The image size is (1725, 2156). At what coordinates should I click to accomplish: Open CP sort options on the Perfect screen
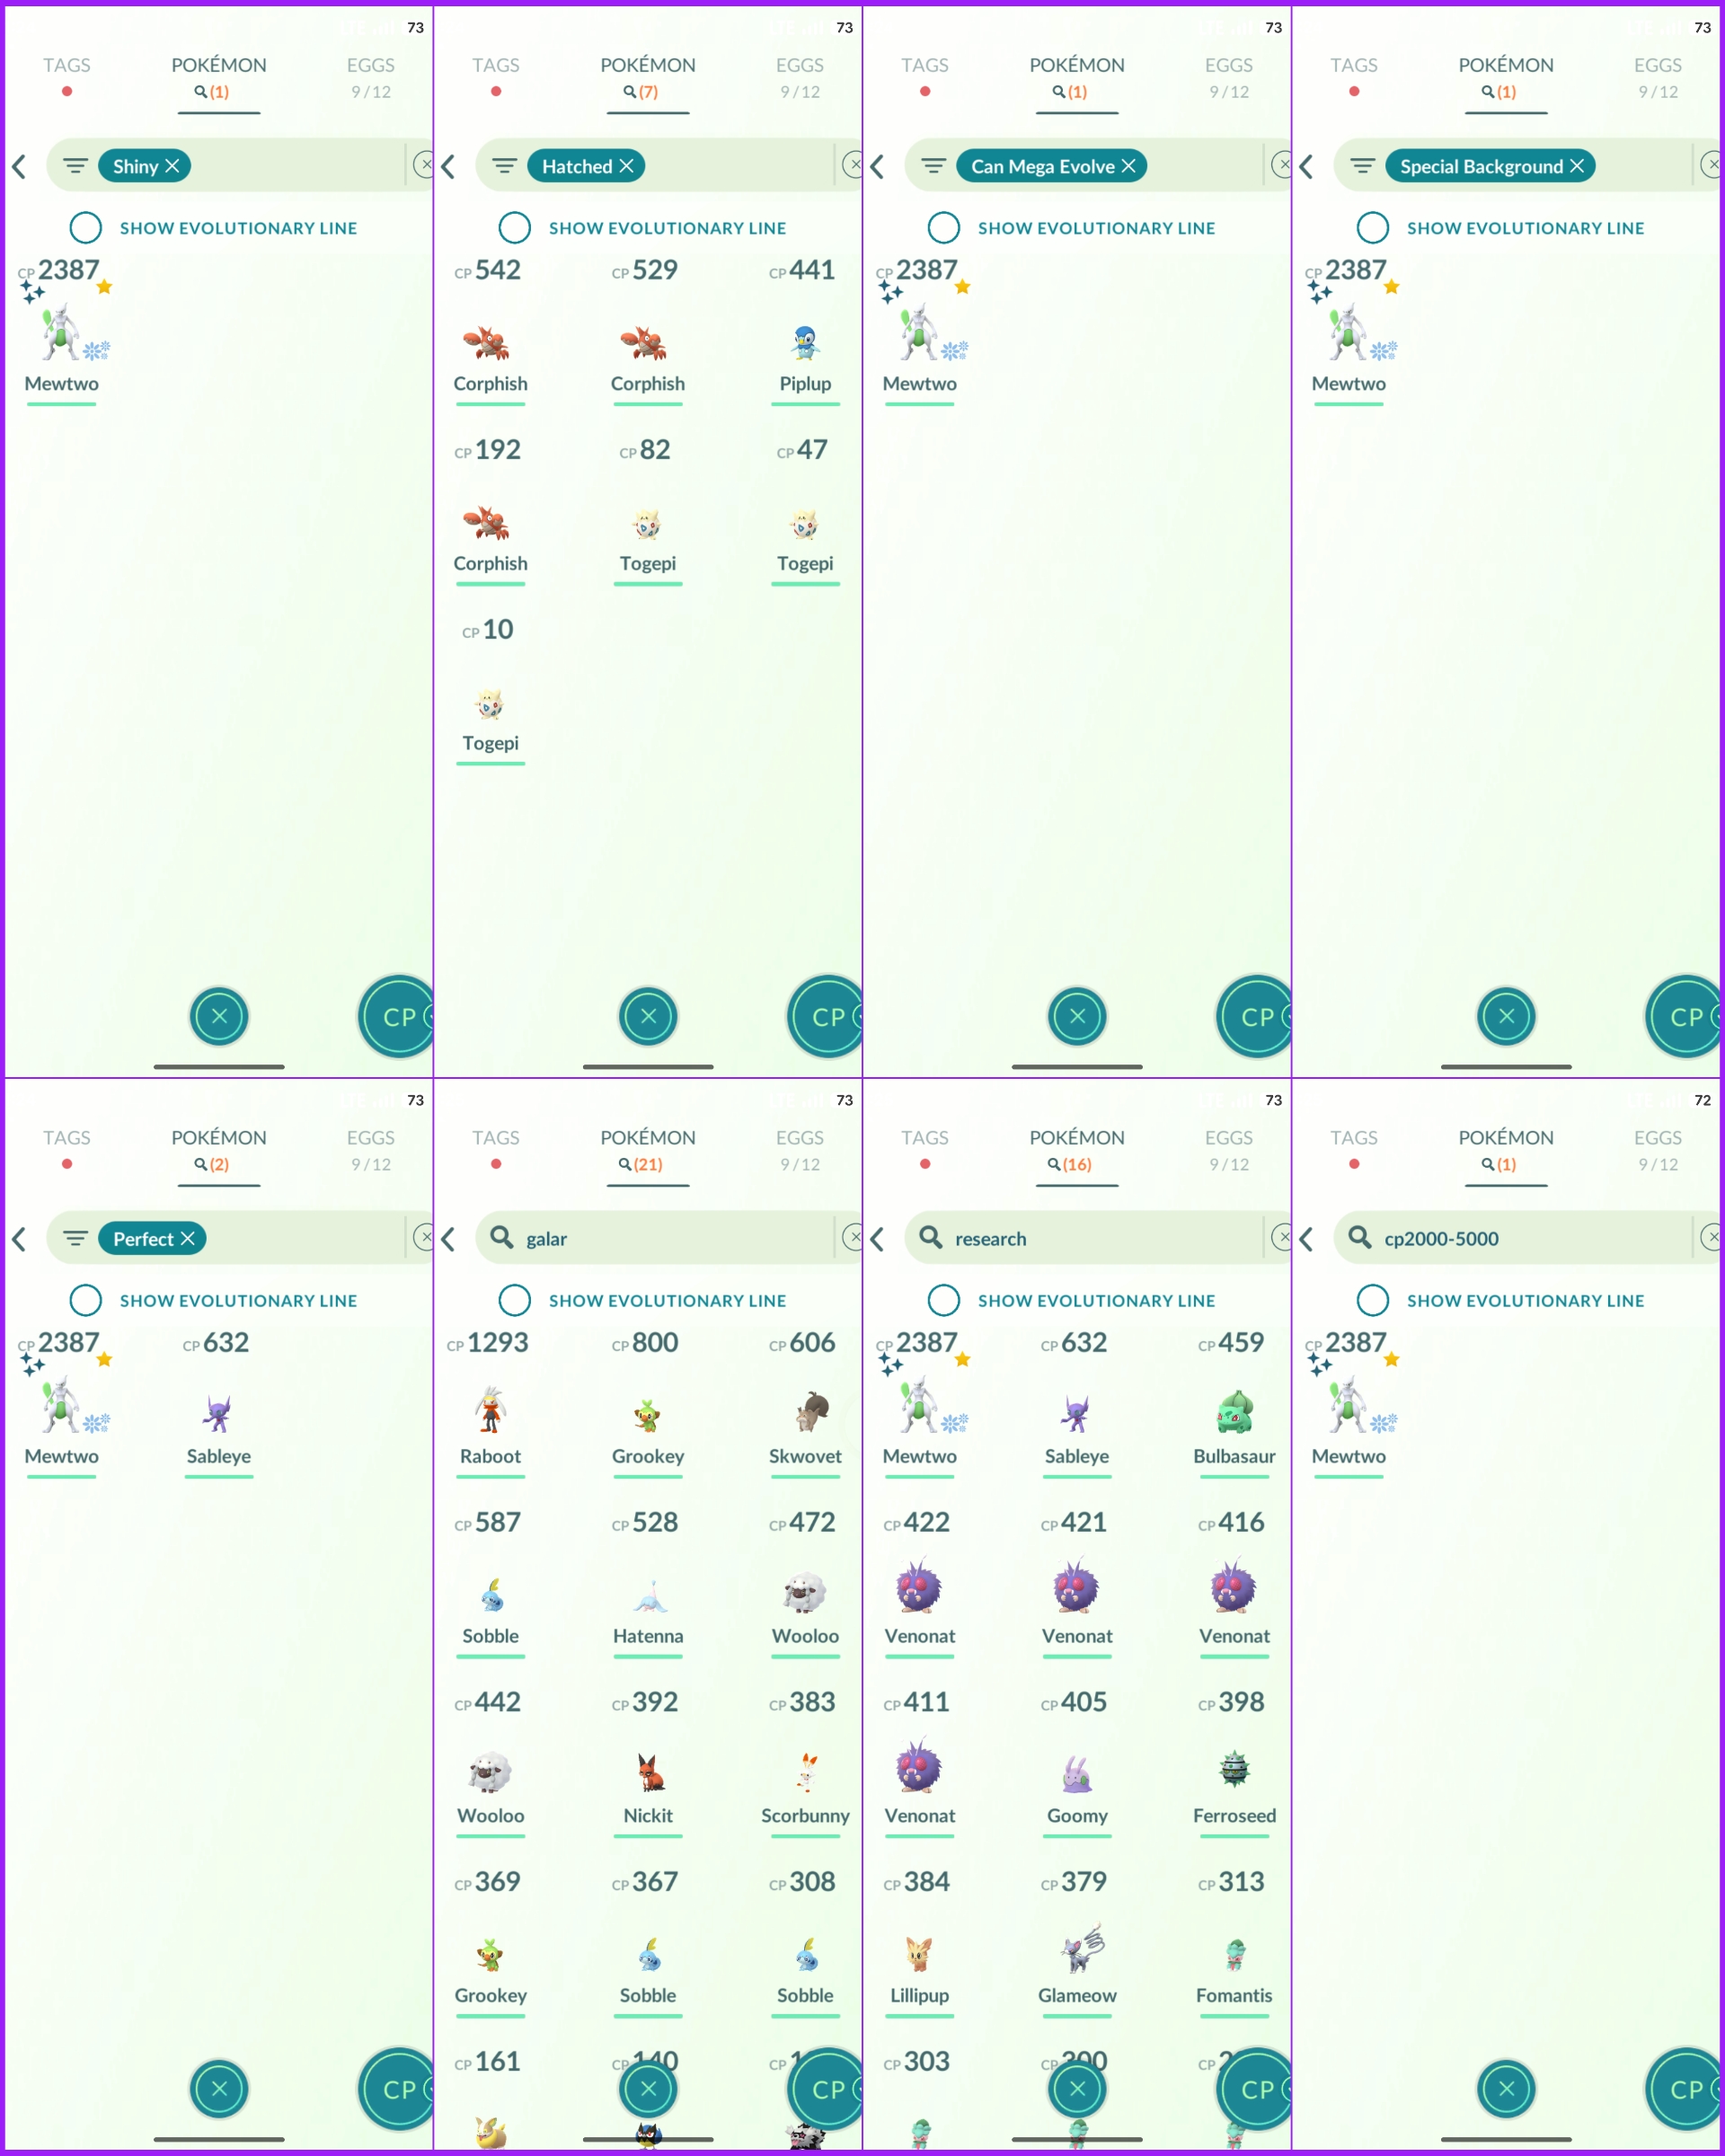point(396,2089)
